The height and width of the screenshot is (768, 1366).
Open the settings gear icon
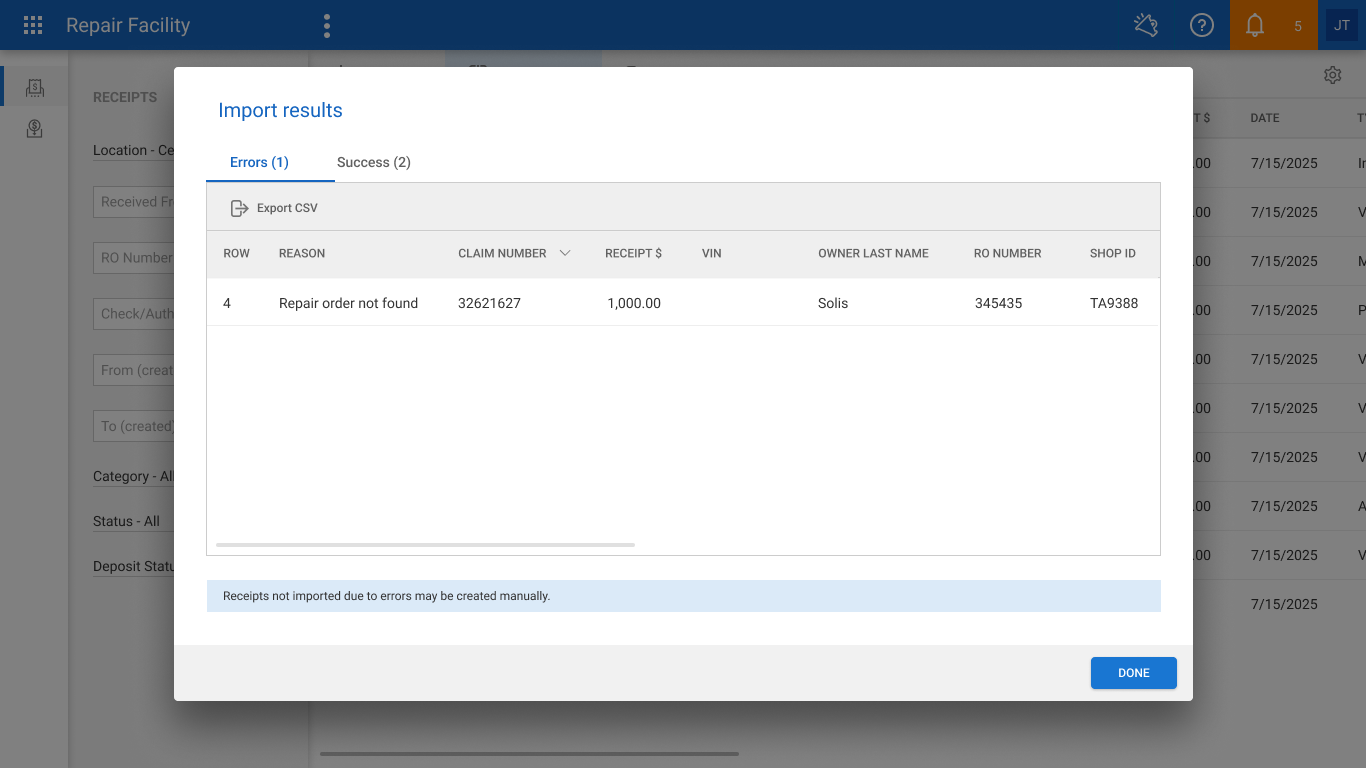click(1332, 75)
